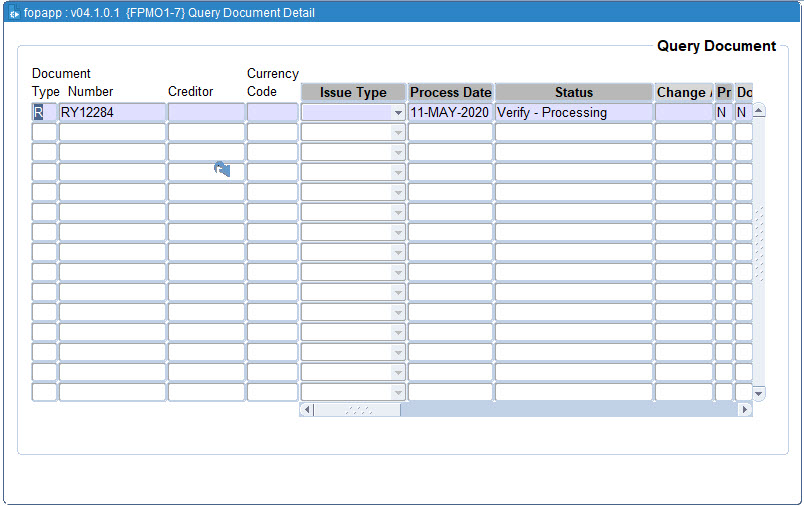Click the Document Type field containing R

coord(44,112)
